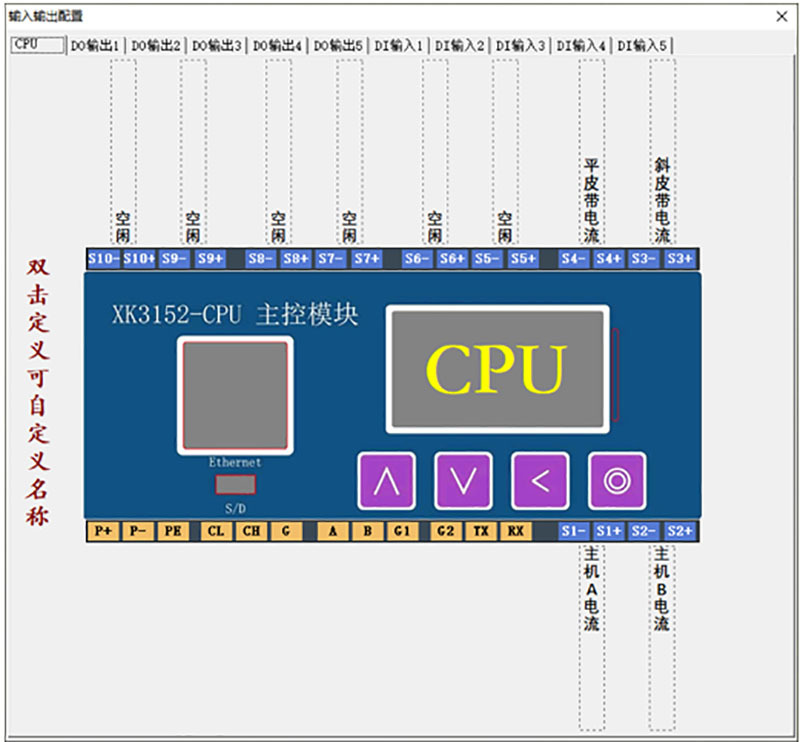The height and width of the screenshot is (742, 800).
Task: Go to the DO输出5 tab
Action: [x=338, y=46]
